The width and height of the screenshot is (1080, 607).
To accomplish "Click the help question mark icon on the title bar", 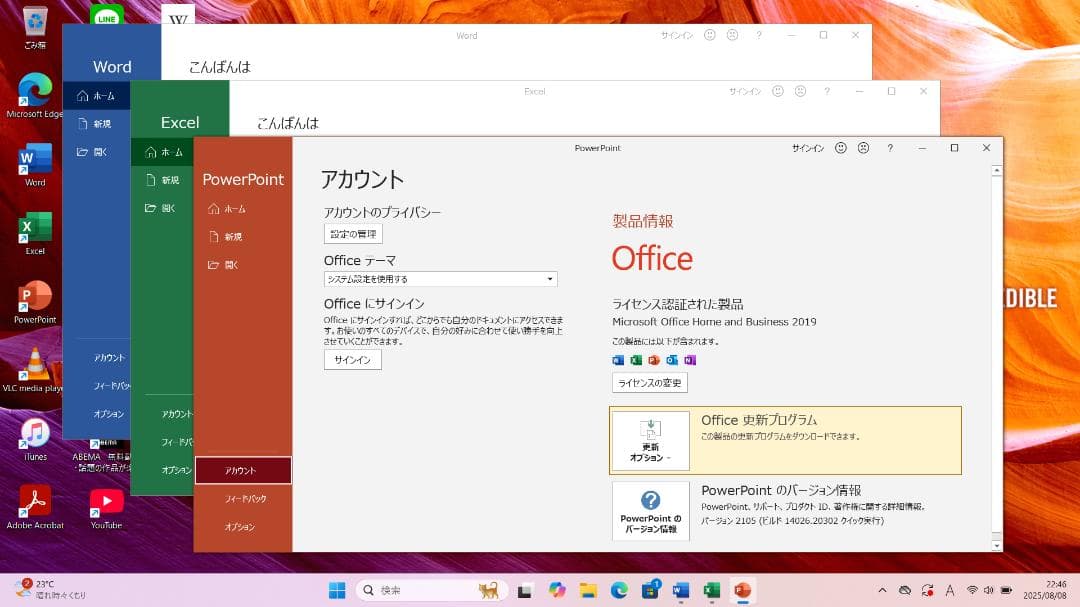I will (889, 147).
